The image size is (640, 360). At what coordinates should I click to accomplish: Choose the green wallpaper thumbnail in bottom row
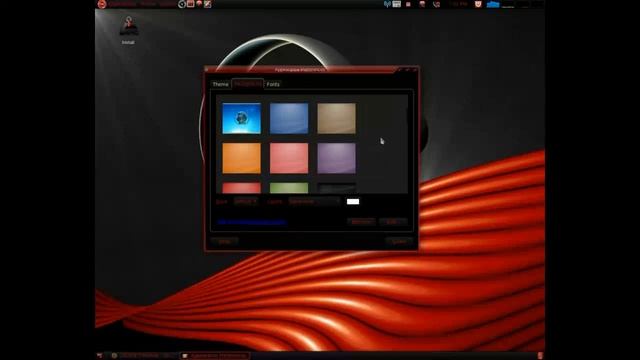(x=289, y=188)
